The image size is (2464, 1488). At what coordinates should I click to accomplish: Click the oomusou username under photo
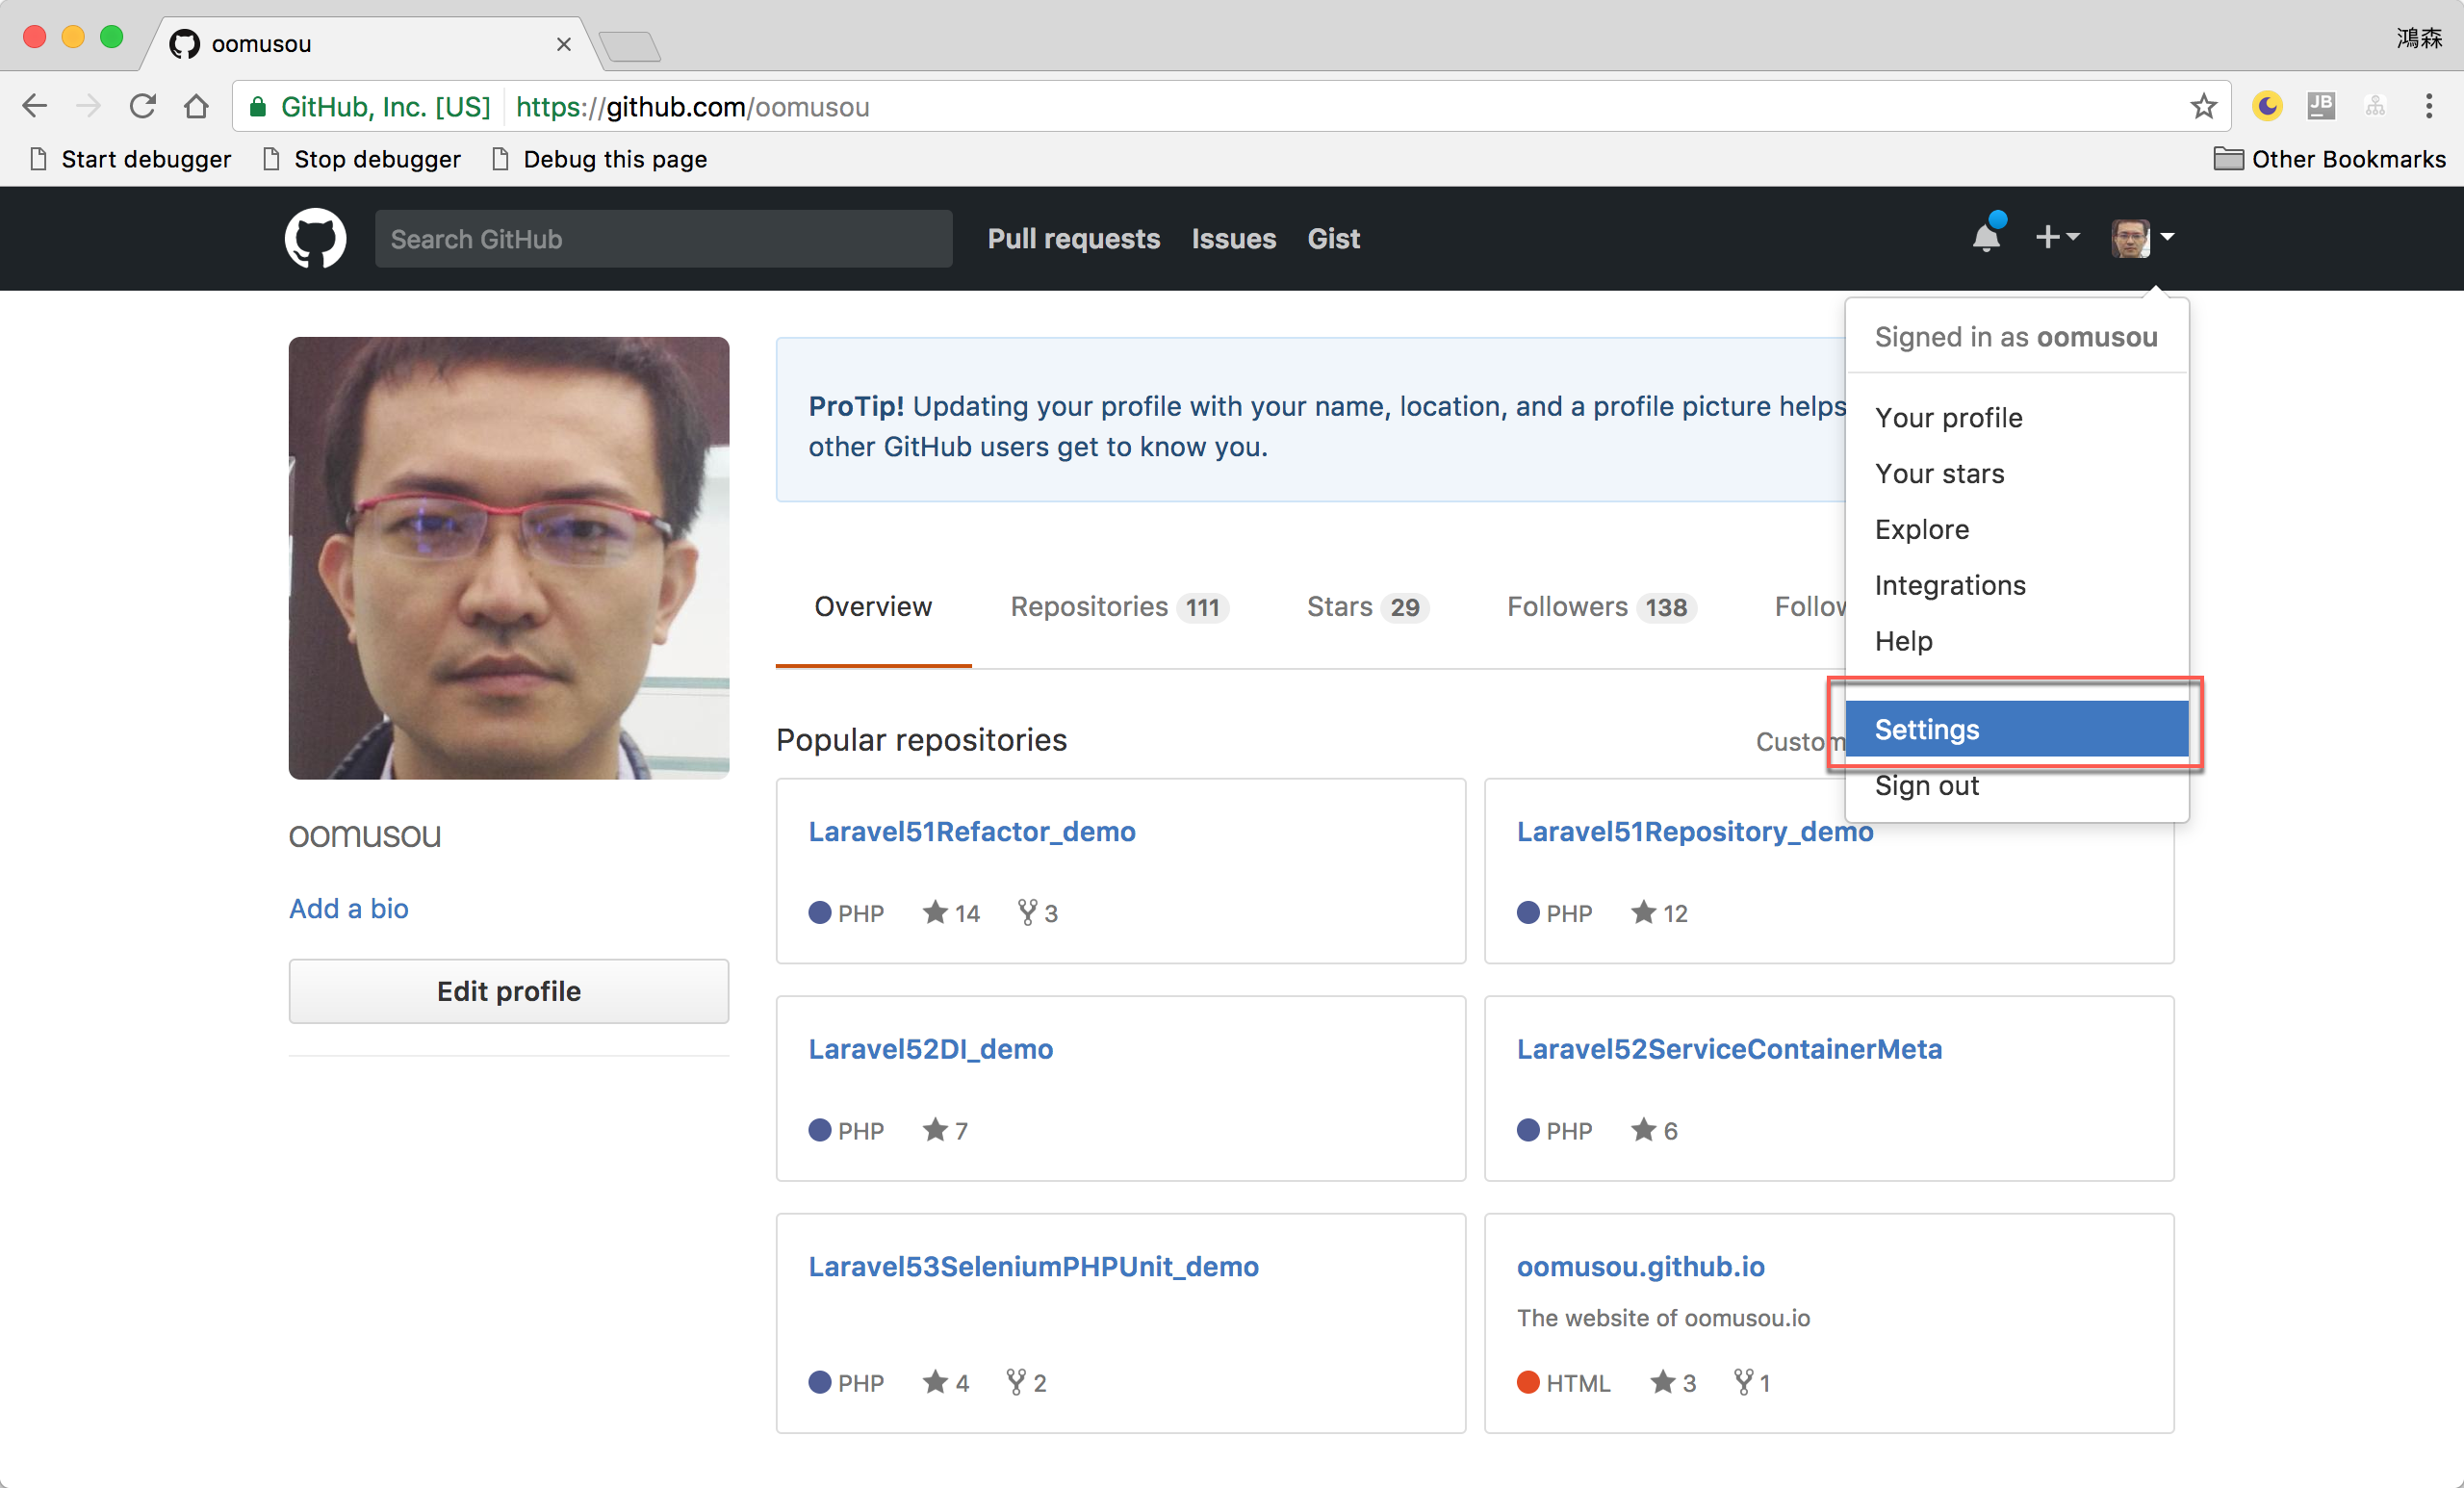[x=365, y=835]
